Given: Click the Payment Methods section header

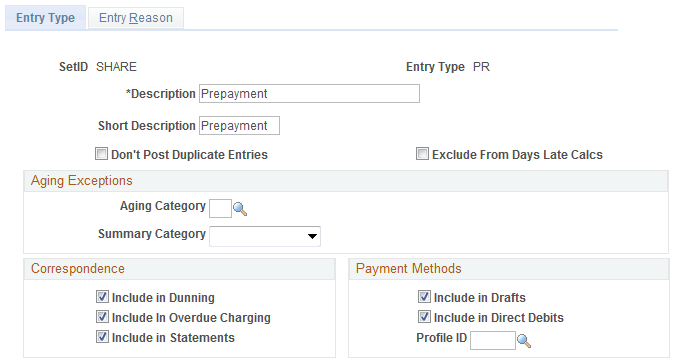Looking at the screenshot, I should (x=508, y=269).
